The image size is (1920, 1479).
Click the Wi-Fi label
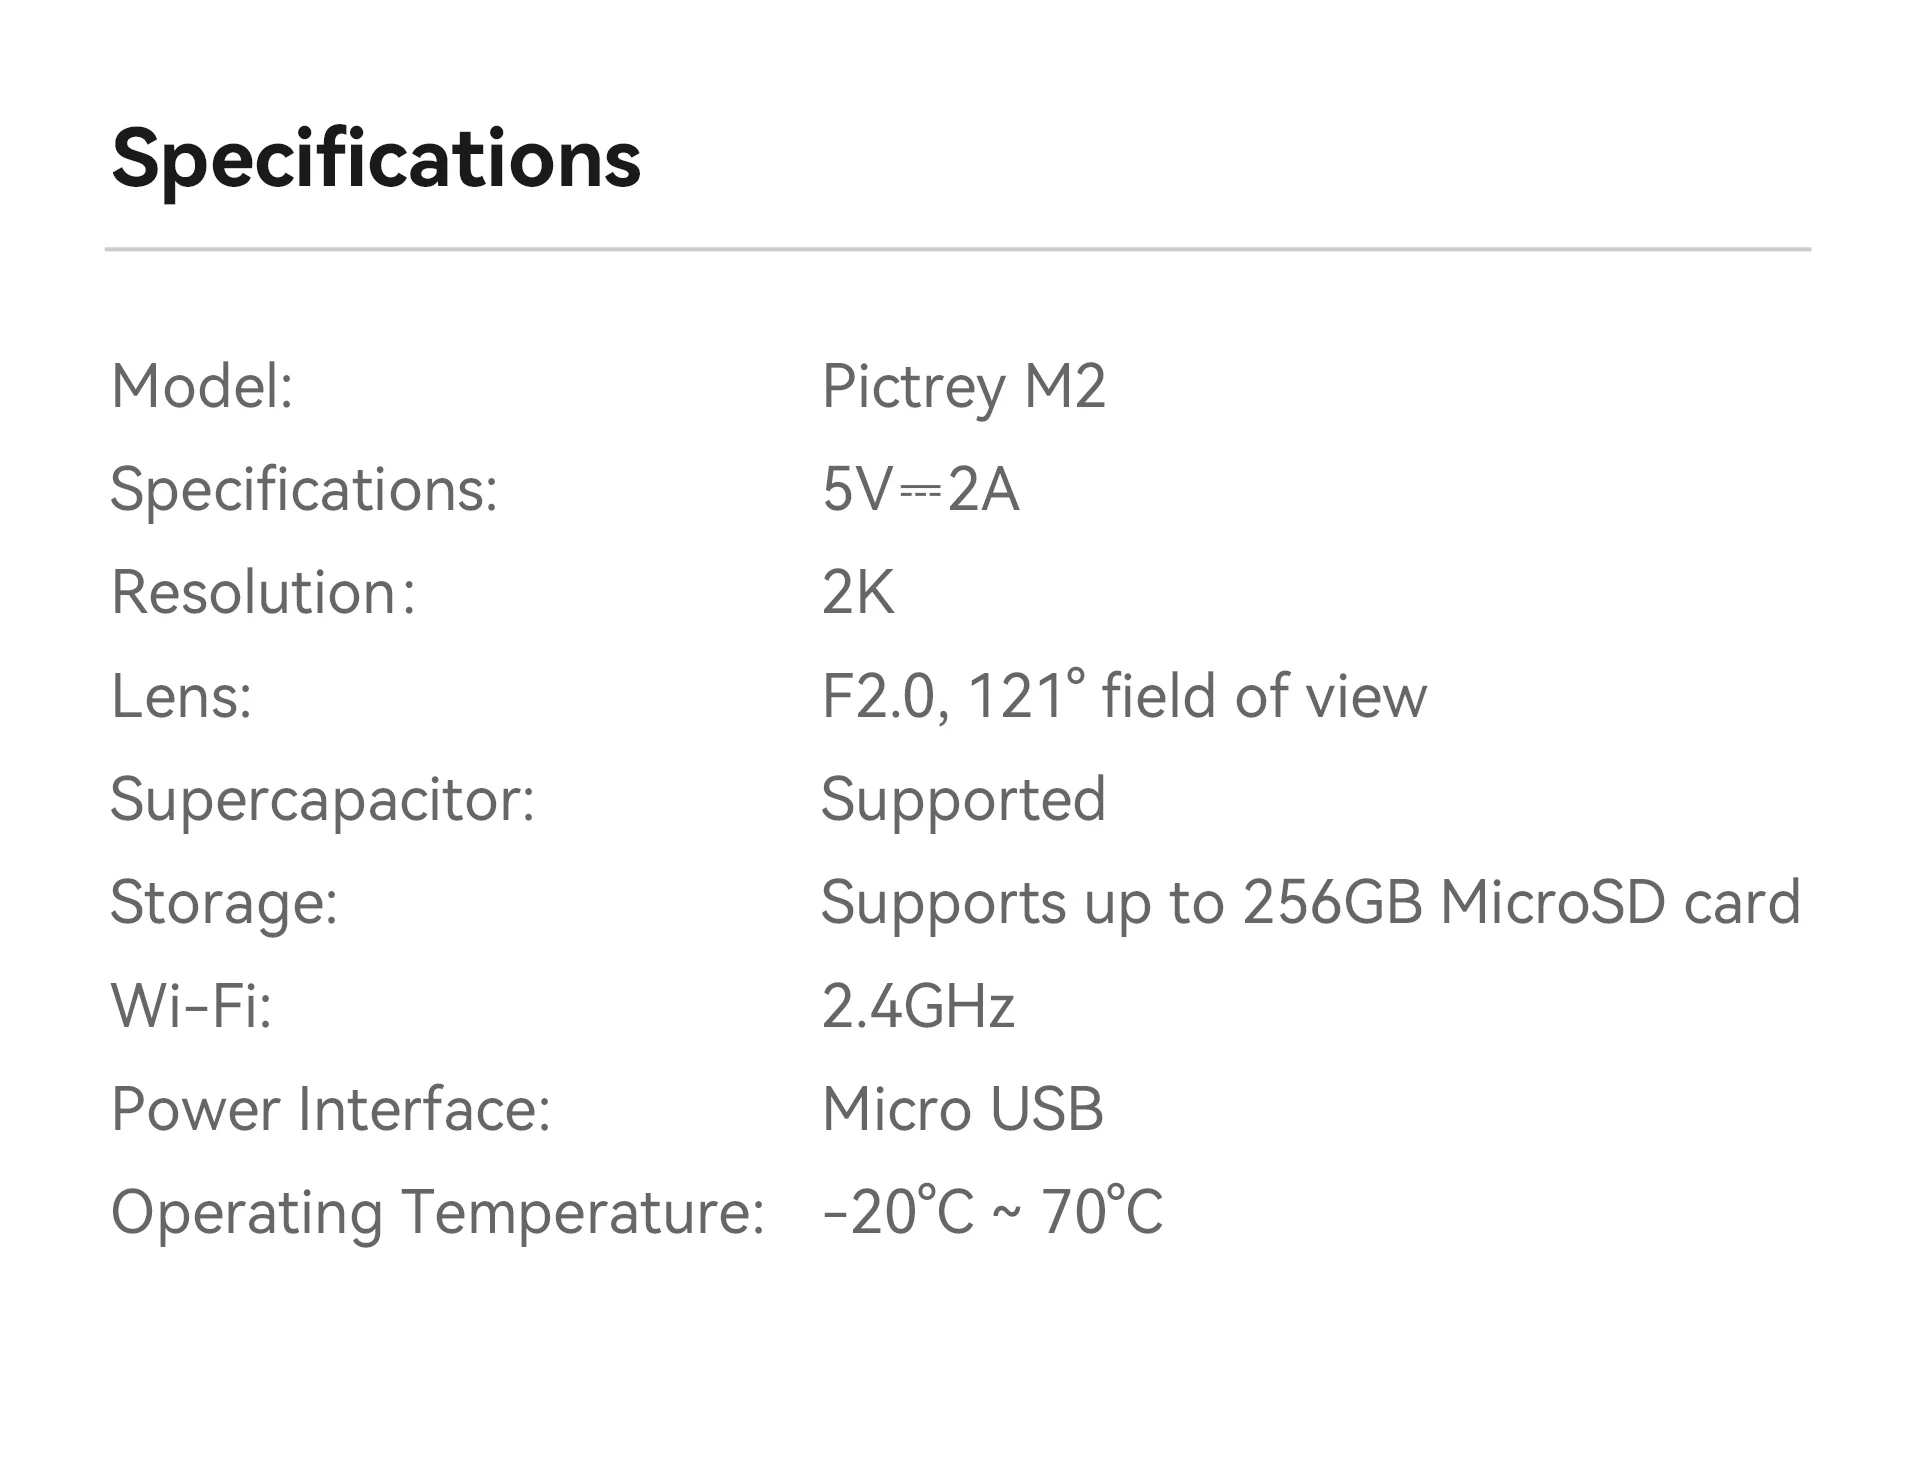(191, 1006)
